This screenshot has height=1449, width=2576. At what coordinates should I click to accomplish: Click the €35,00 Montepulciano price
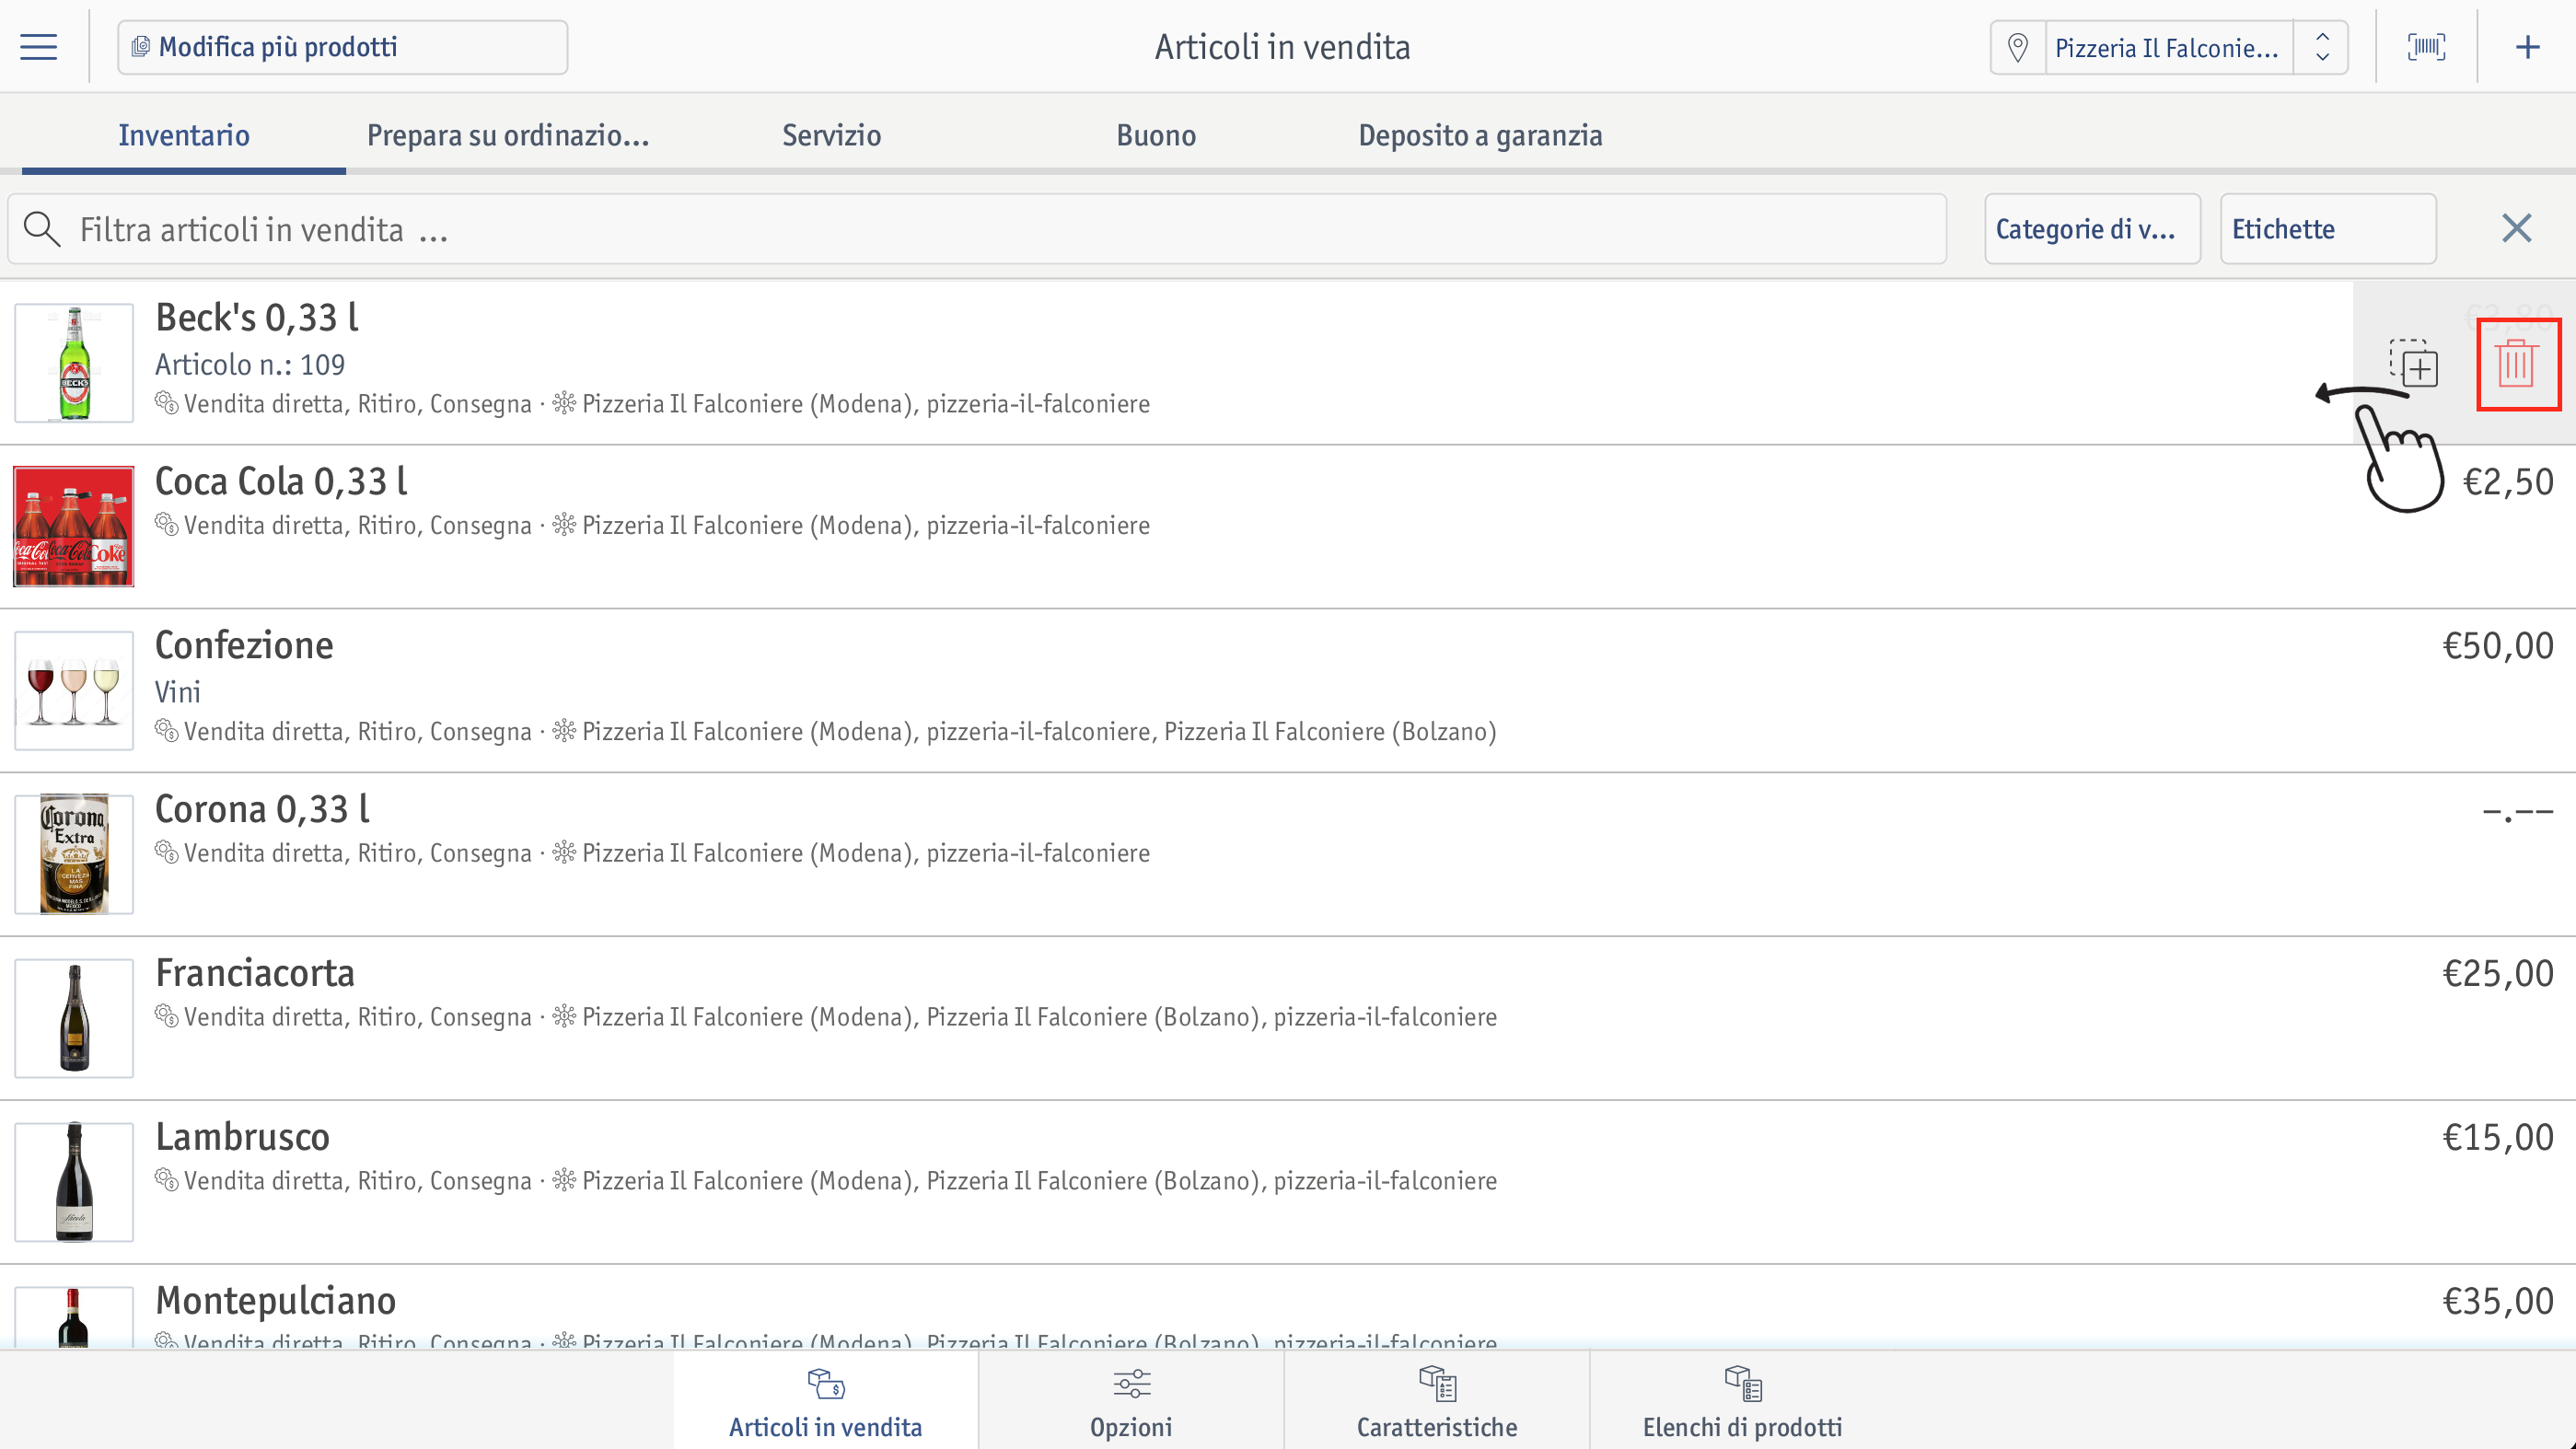pyautogui.click(x=2498, y=1301)
